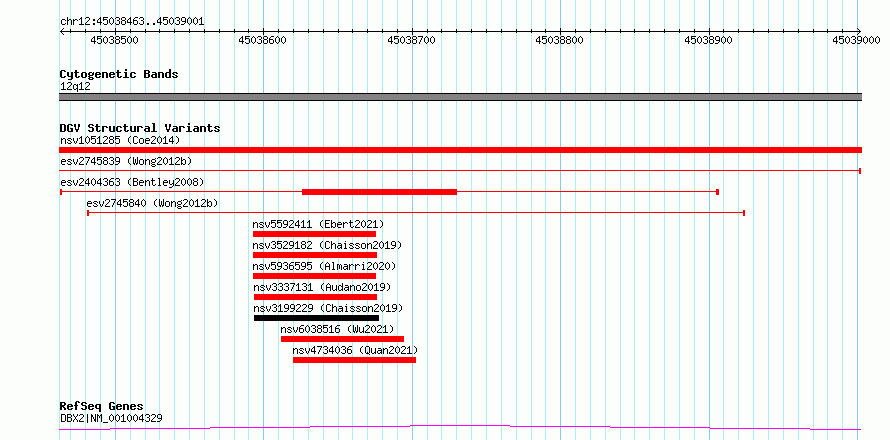The image size is (890, 440).
Task: Click ruler tick label 45038800
Action: (560, 40)
